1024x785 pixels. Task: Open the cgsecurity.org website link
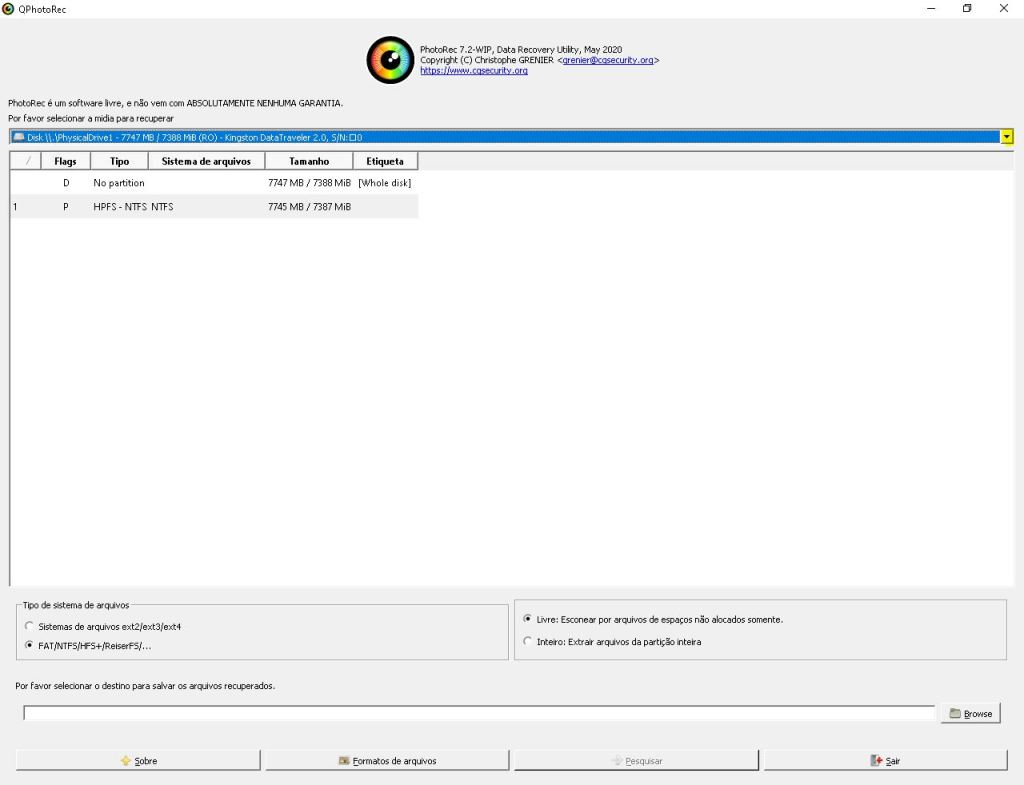click(473, 71)
